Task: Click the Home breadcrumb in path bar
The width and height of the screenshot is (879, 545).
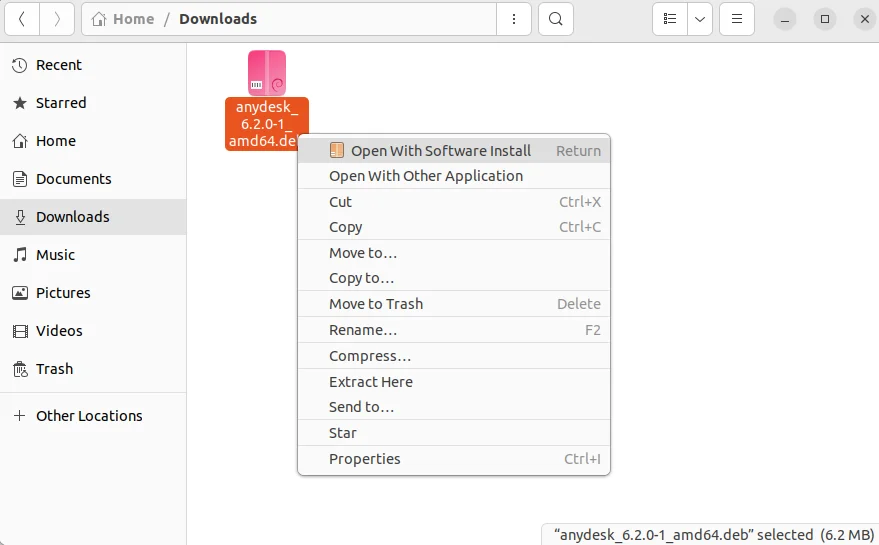Action: coord(123,19)
